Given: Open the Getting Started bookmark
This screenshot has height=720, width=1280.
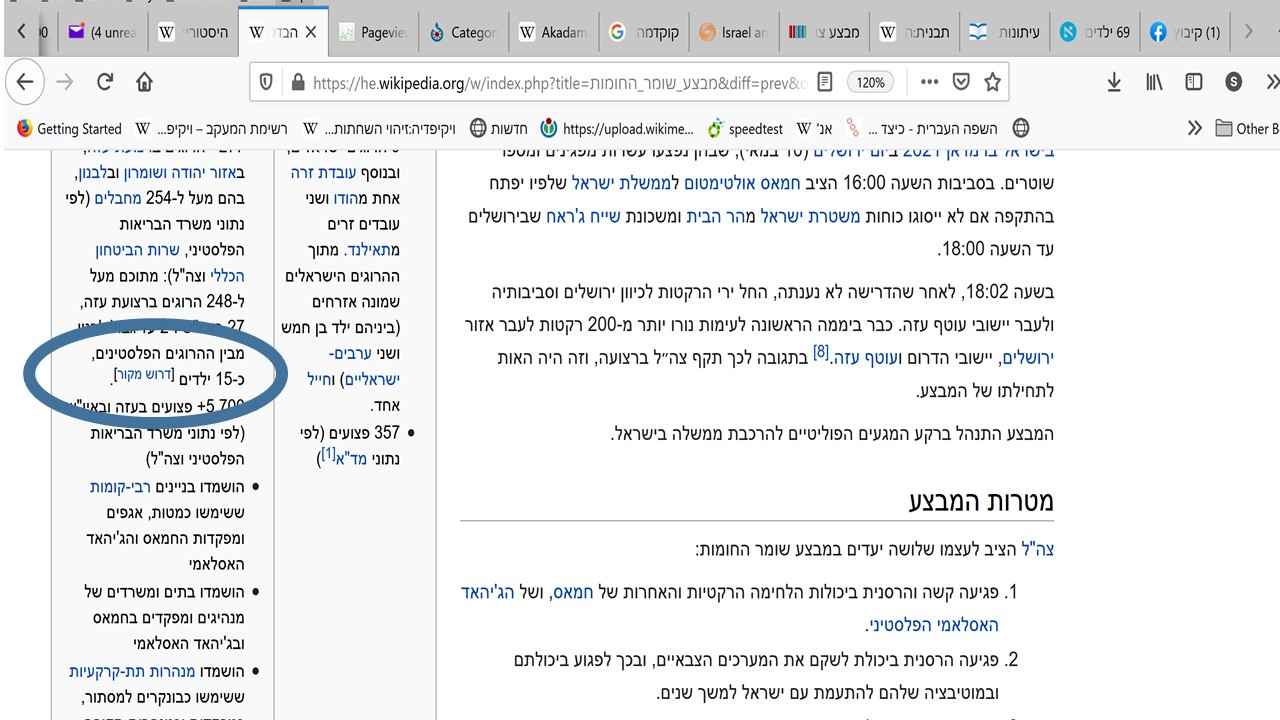Looking at the screenshot, I should [70, 128].
